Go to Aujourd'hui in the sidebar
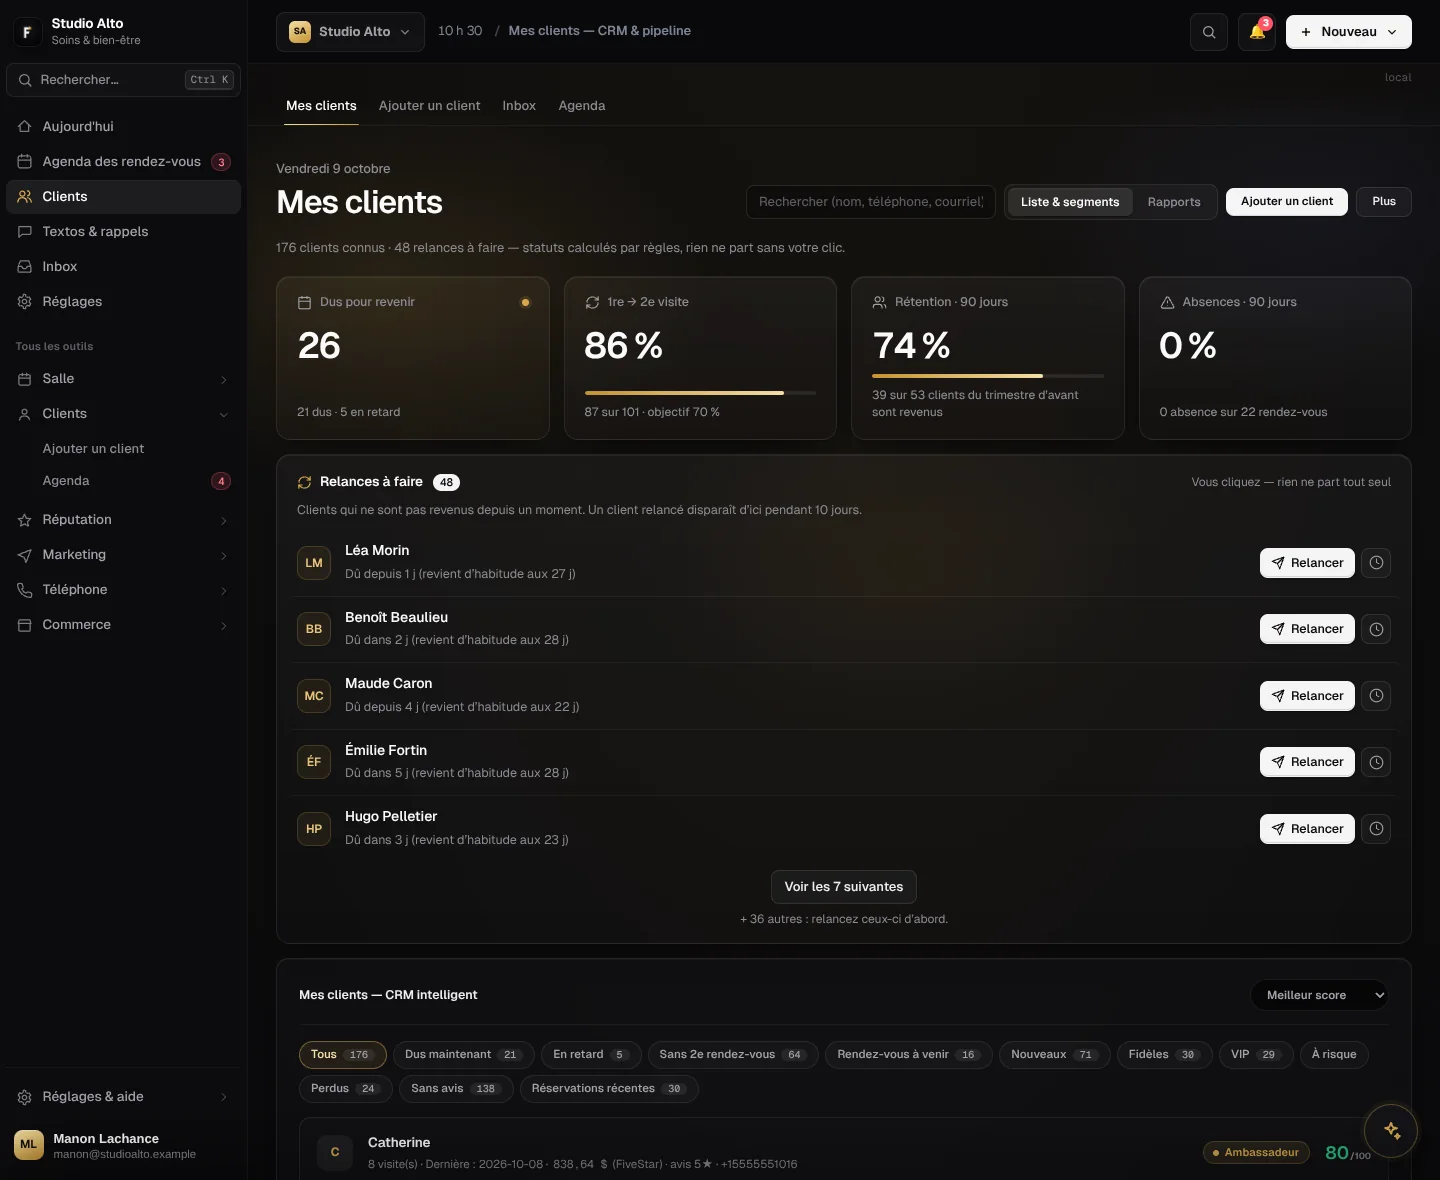1440x1180 pixels. (x=123, y=127)
